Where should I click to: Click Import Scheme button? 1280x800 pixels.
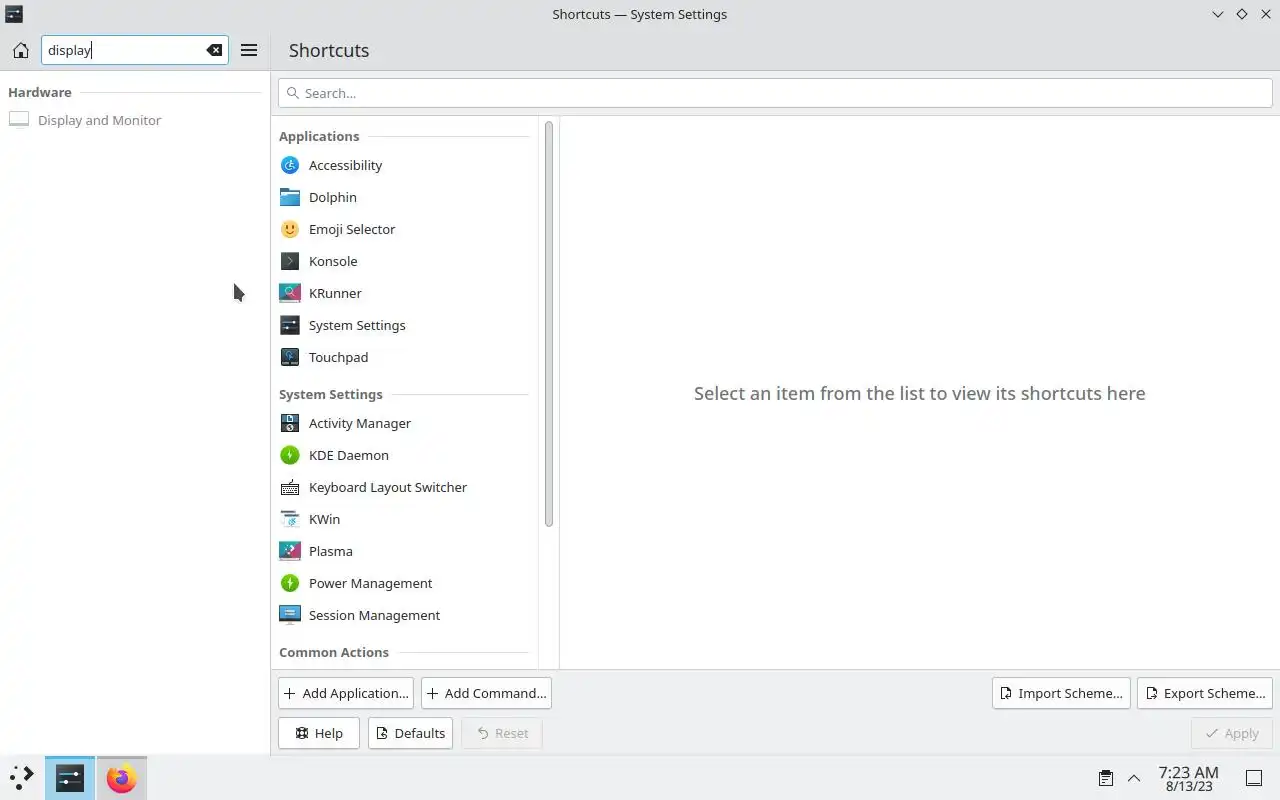[x=1061, y=693]
